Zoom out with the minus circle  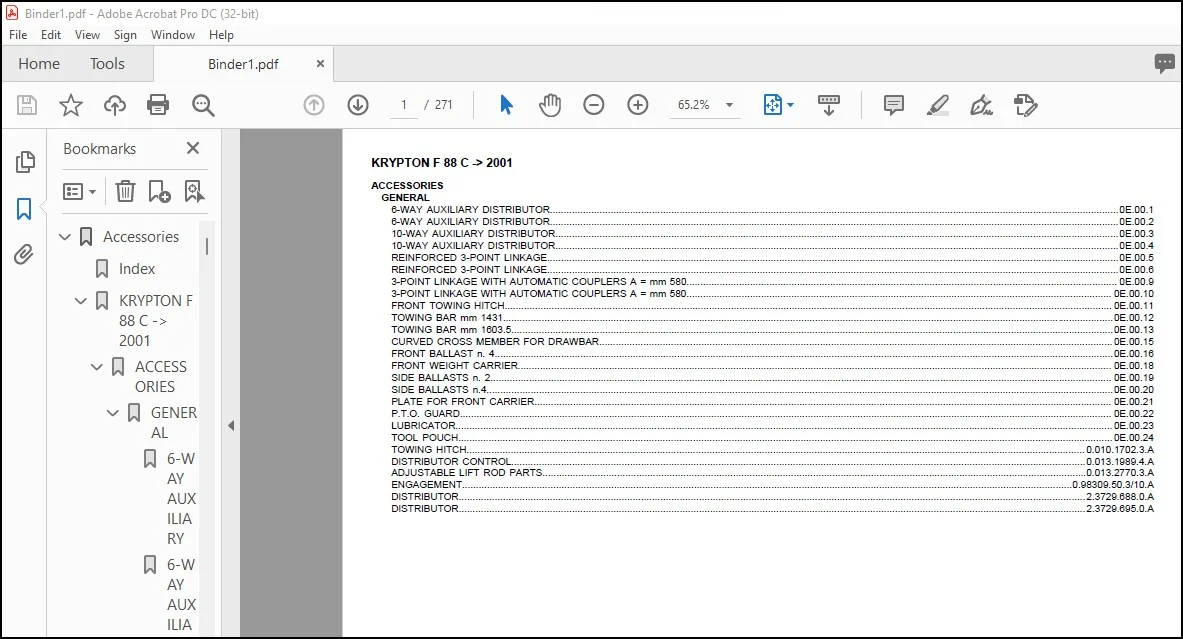(594, 105)
